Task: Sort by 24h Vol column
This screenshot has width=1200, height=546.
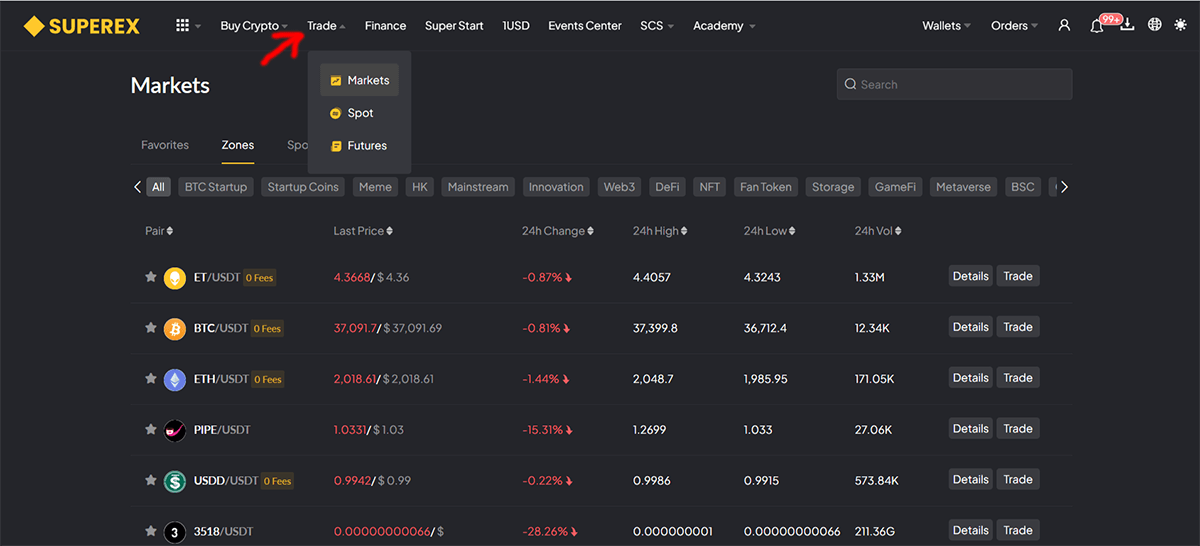Action: point(878,231)
